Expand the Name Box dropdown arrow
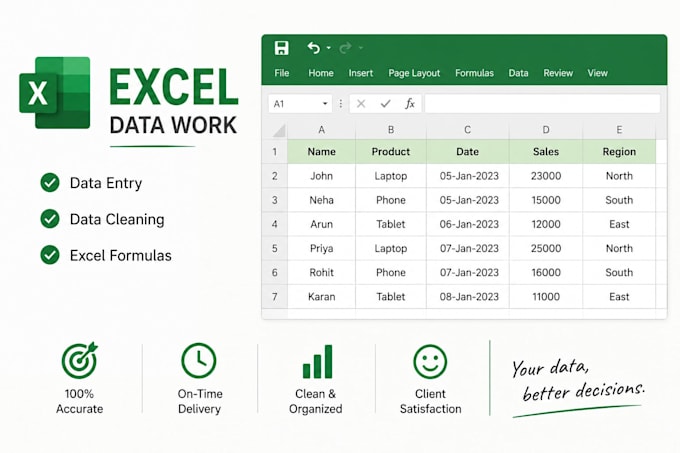The image size is (680, 453). coord(325,104)
